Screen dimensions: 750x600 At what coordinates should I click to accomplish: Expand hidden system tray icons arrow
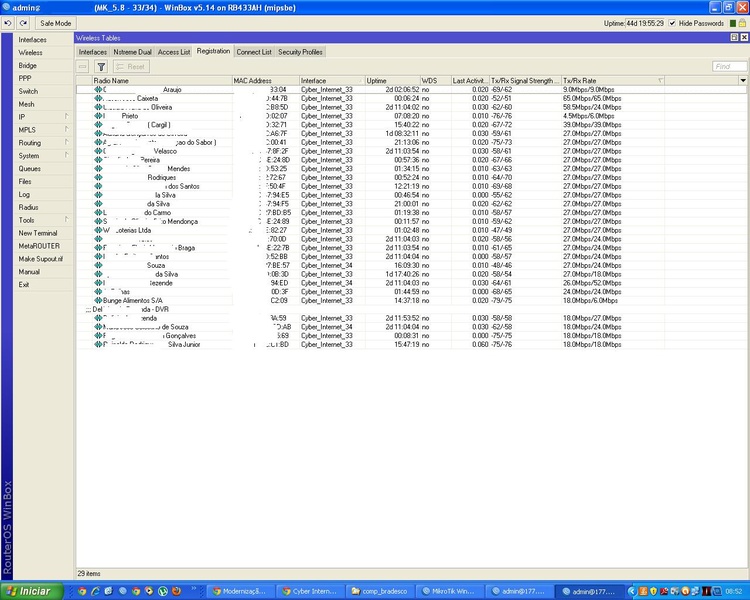[631, 592]
